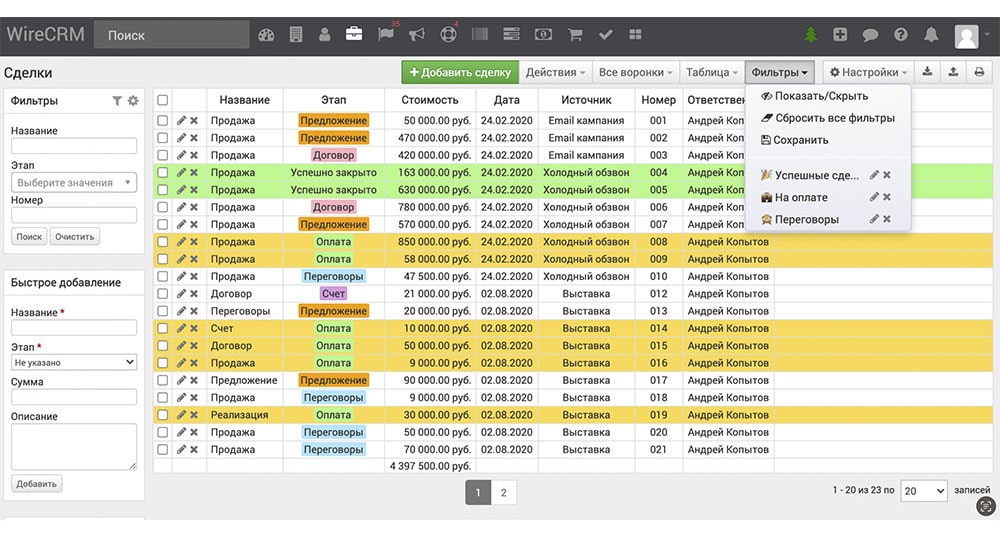Click the print icon in toolbar
Screen dimensions: 1000x545
[979, 72]
